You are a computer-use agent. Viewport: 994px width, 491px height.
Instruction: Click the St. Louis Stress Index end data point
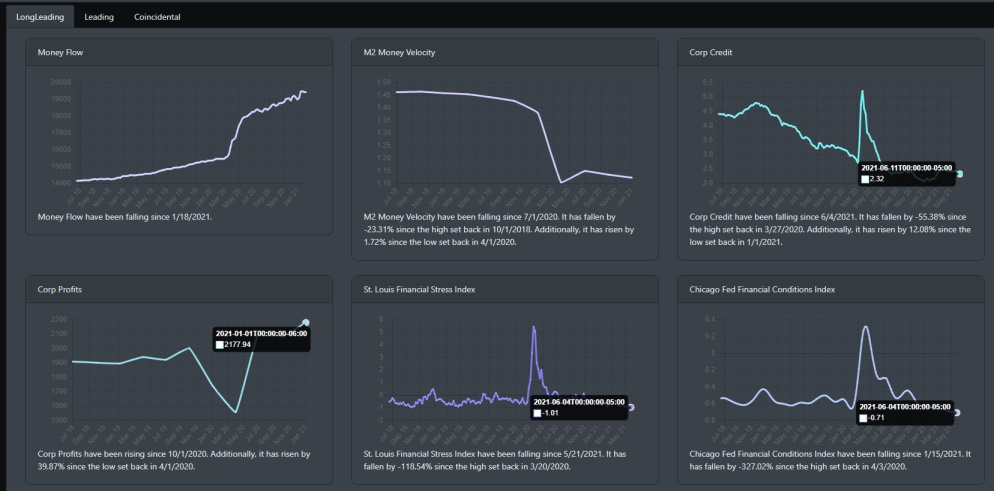(x=631, y=407)
